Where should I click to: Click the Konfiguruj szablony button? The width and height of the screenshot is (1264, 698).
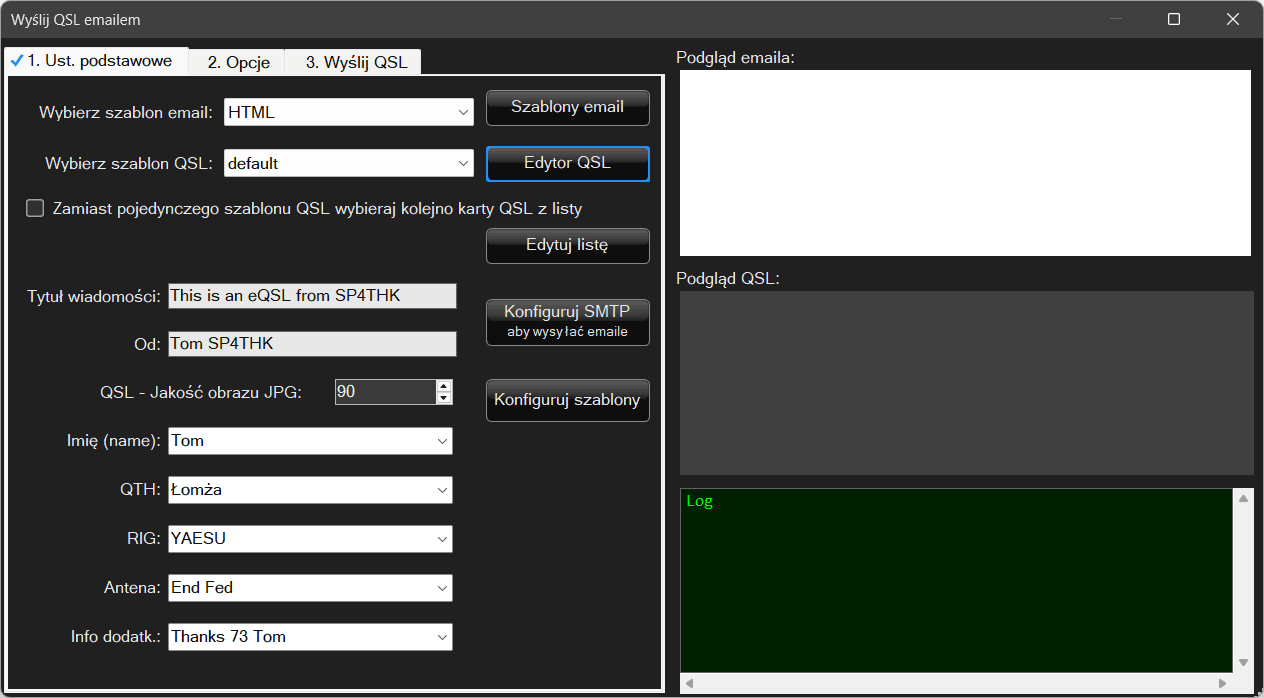(567, 400)
